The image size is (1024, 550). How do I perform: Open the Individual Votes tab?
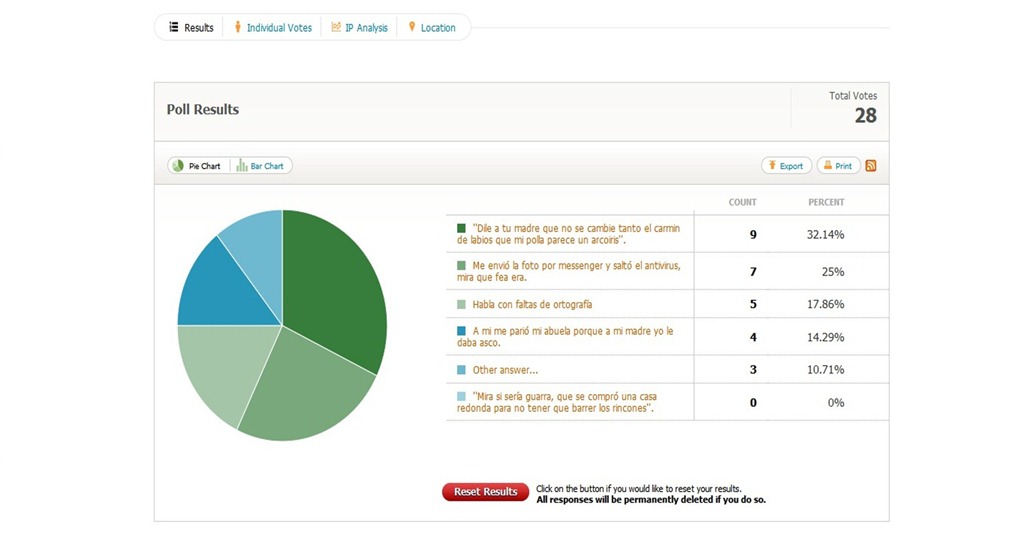(x=273, y=27)
